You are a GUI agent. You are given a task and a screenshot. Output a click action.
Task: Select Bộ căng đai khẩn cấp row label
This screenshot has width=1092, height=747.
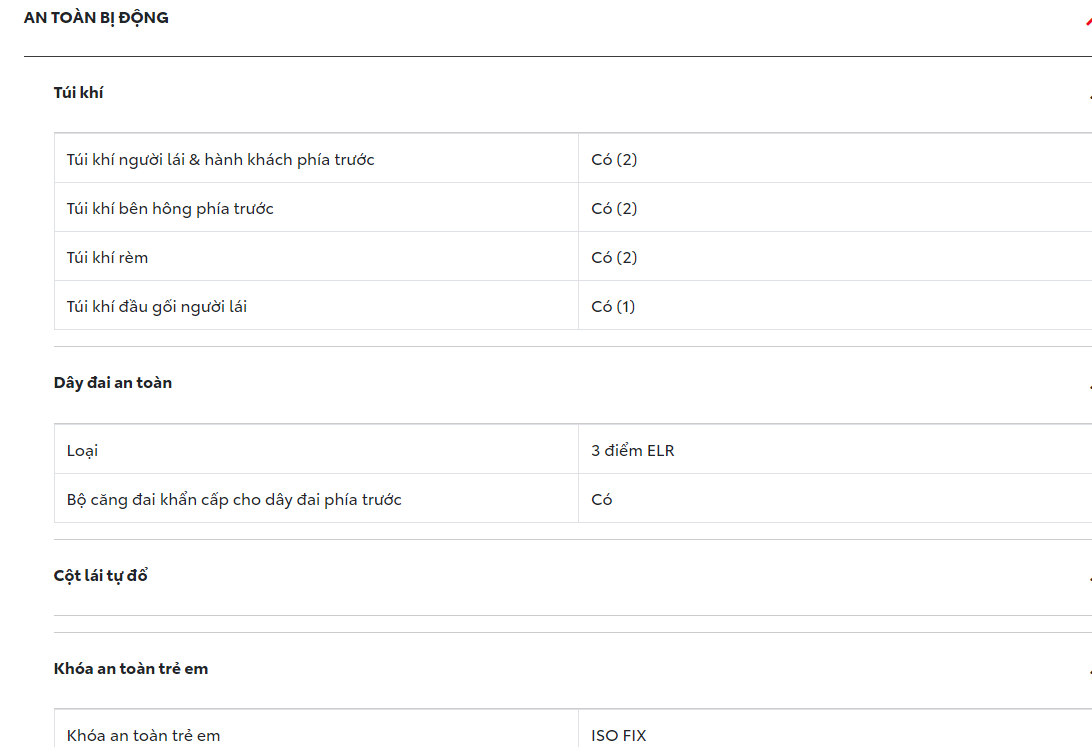(234, 500)
